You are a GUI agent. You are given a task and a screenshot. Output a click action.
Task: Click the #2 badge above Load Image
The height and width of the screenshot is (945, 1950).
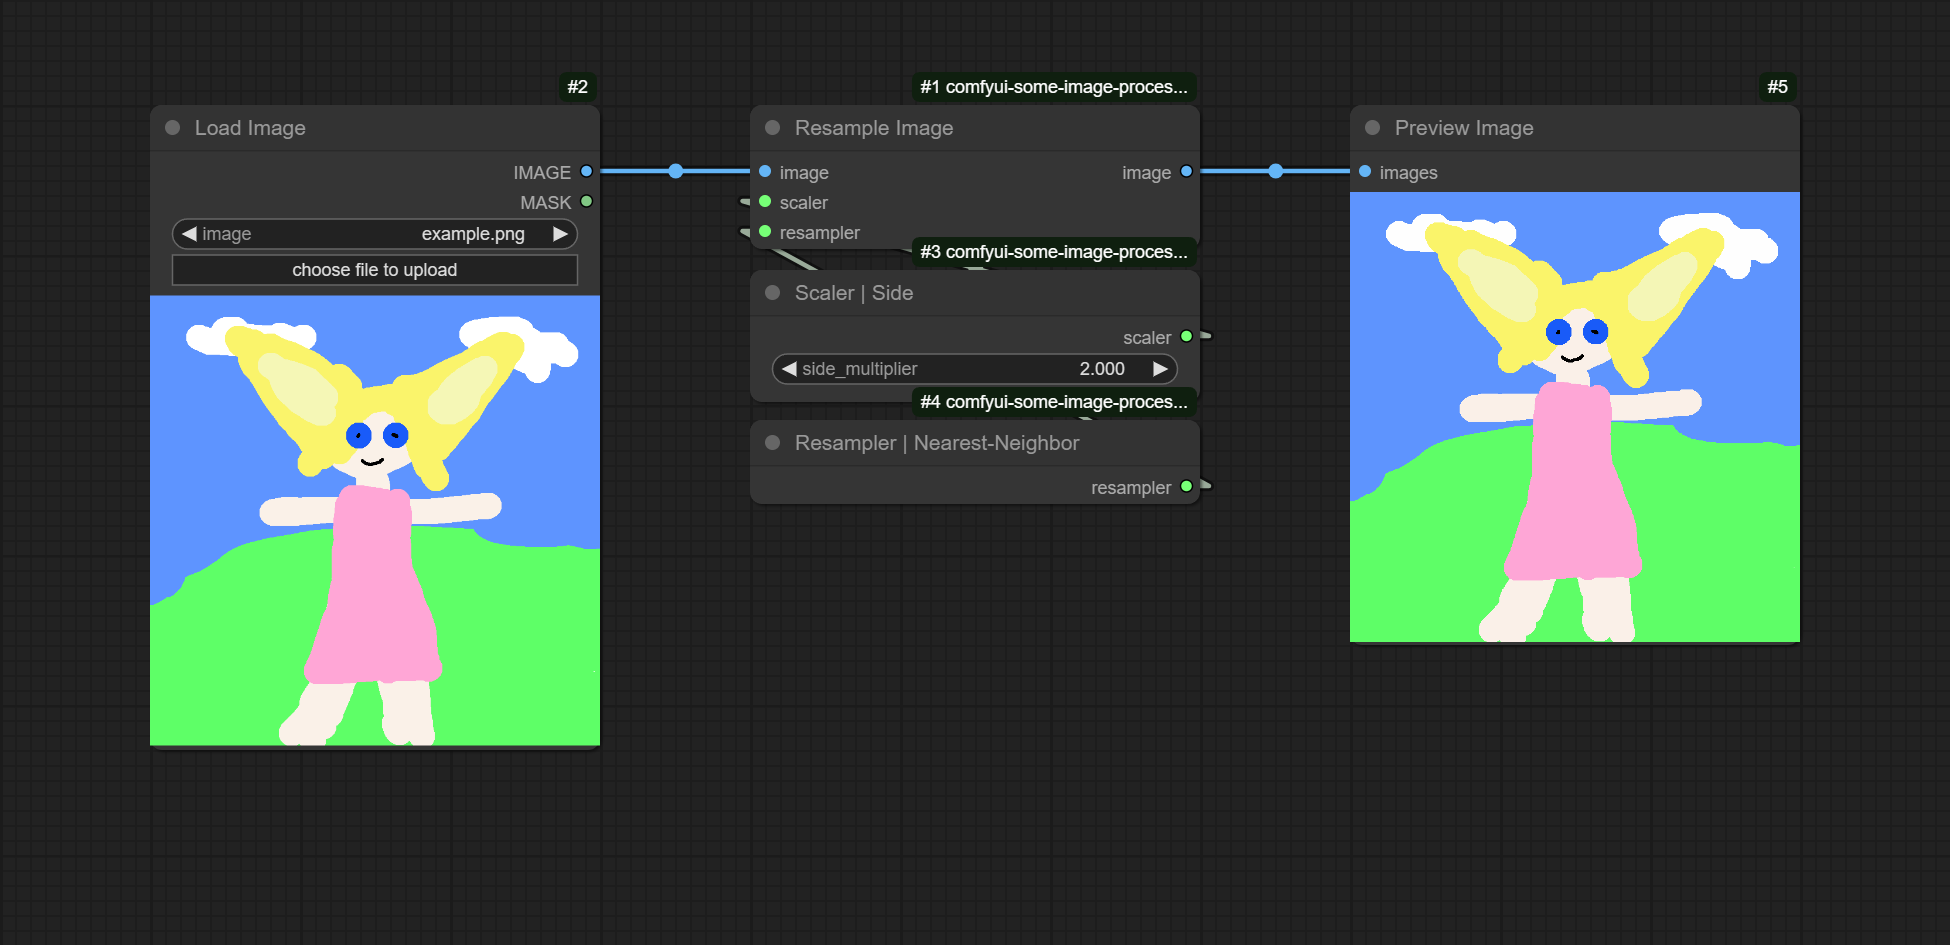(578, 87)
